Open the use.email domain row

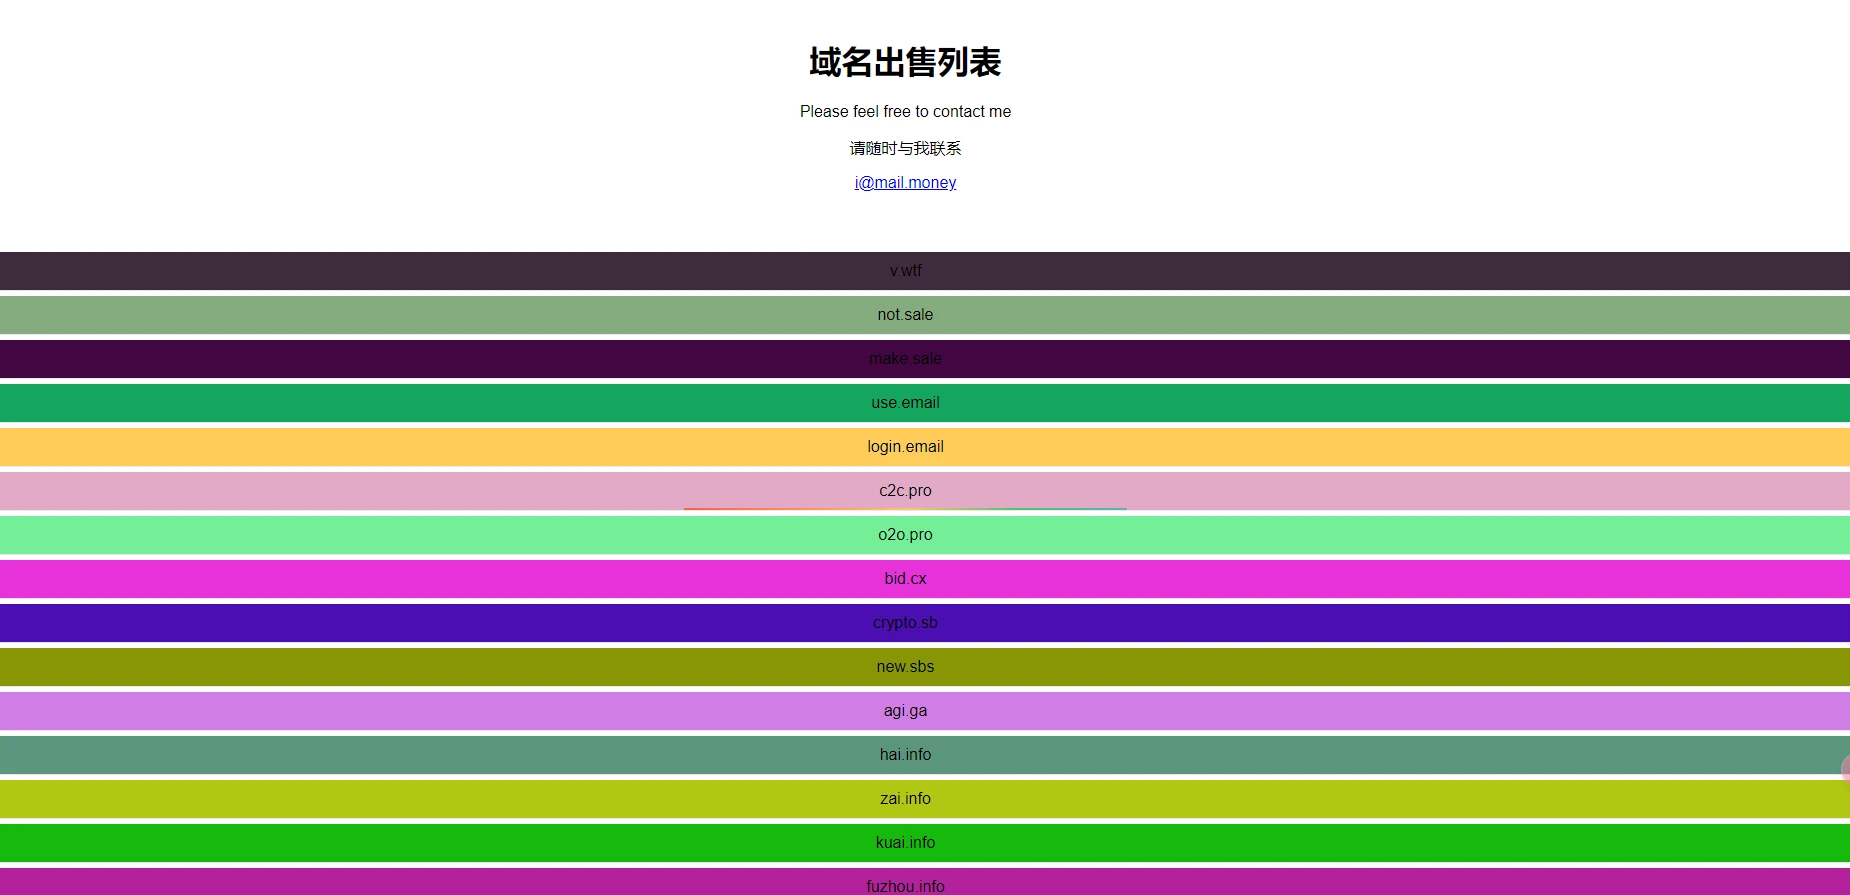click(905, 403)
